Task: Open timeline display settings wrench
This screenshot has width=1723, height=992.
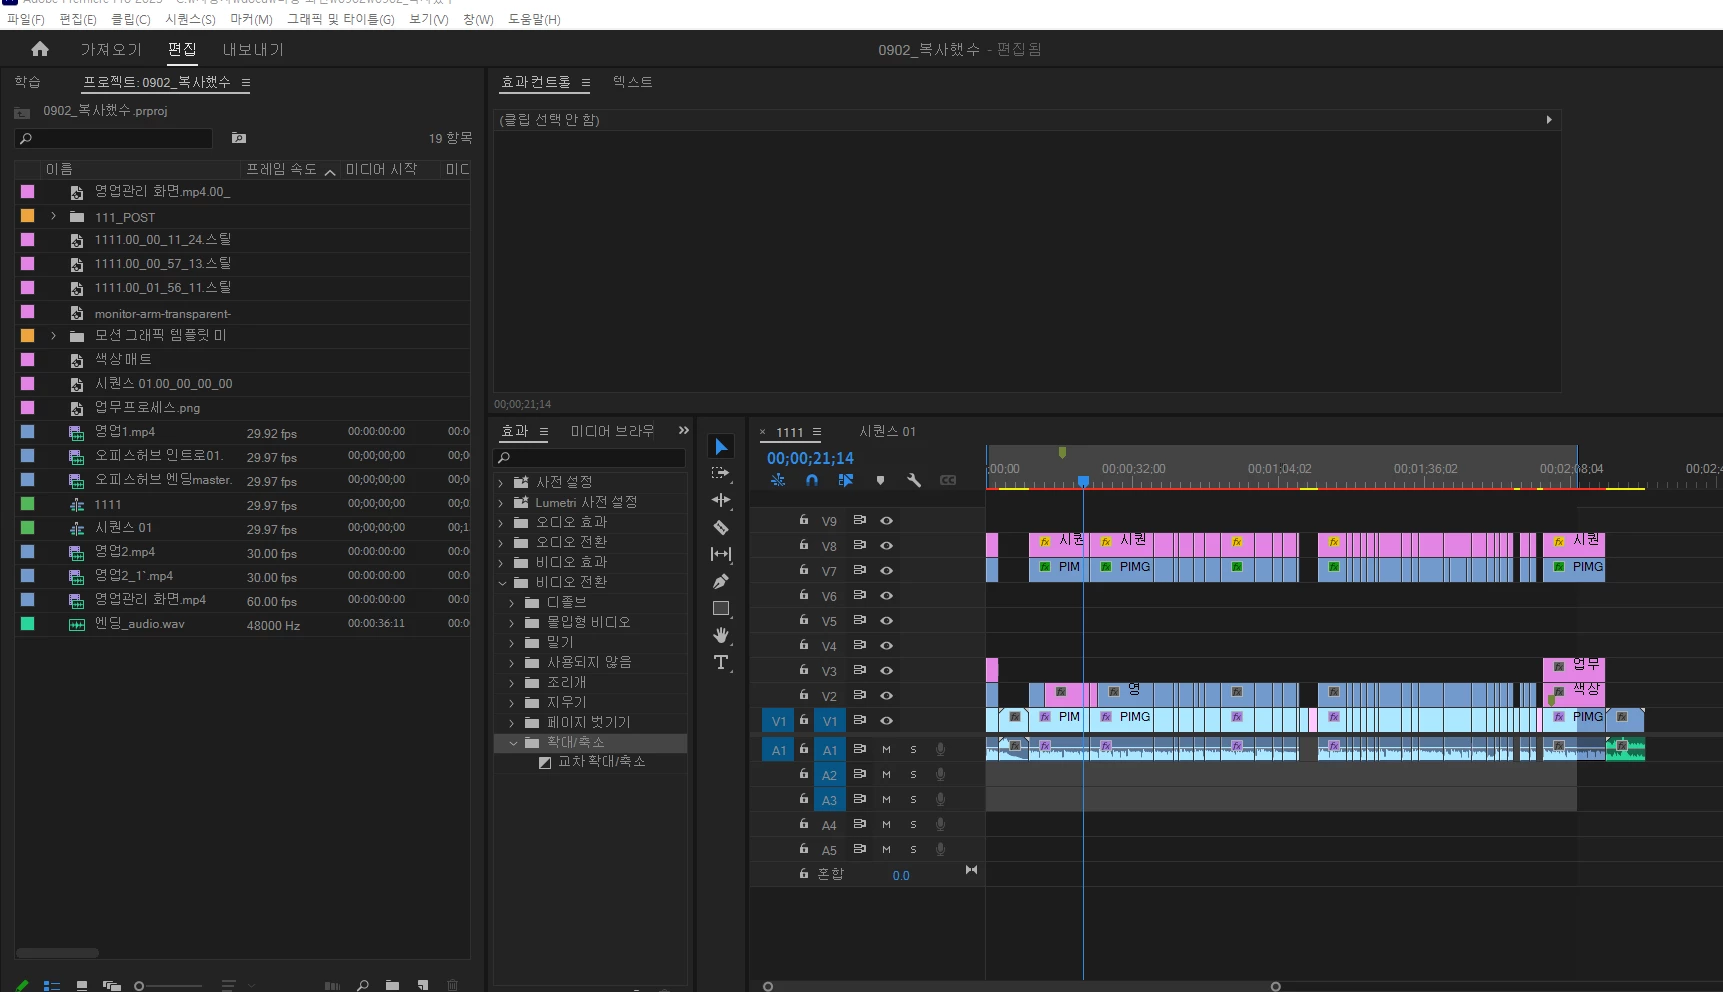Action: coord(914,480)
